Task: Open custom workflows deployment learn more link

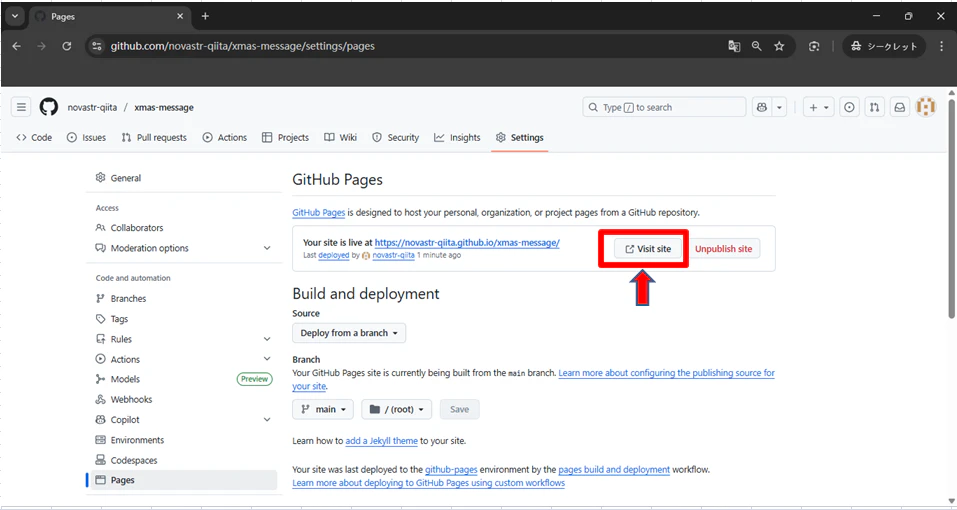Action: [428, 483]
